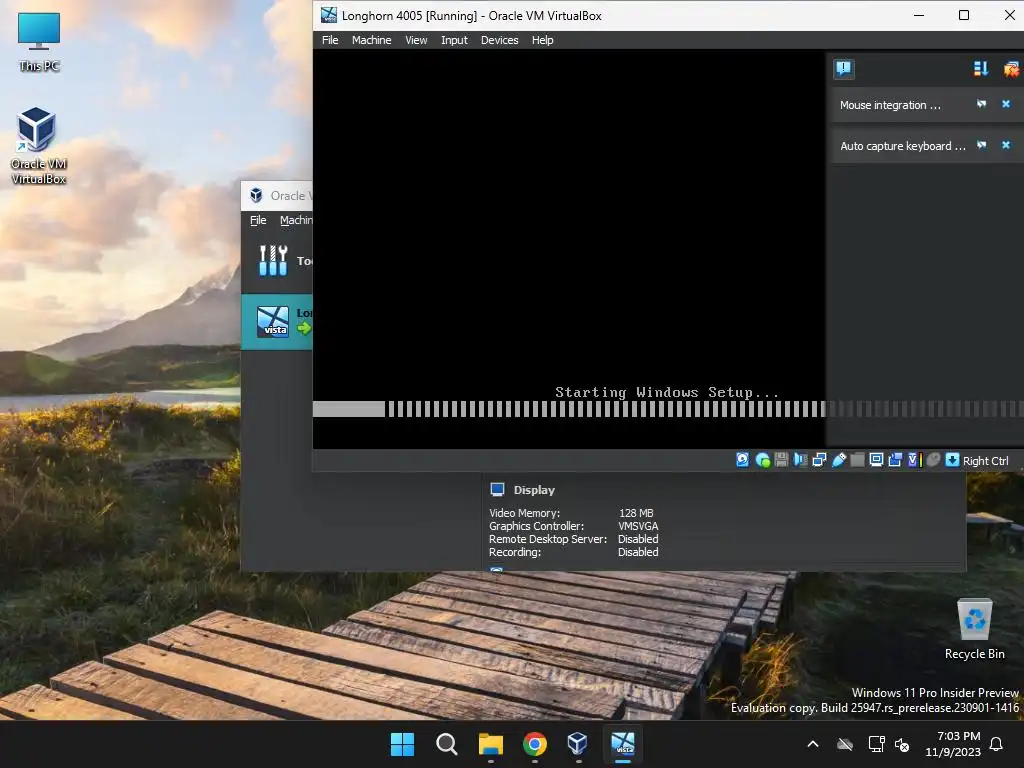
Task: Open the Devices menu
Action: (500, 40)
